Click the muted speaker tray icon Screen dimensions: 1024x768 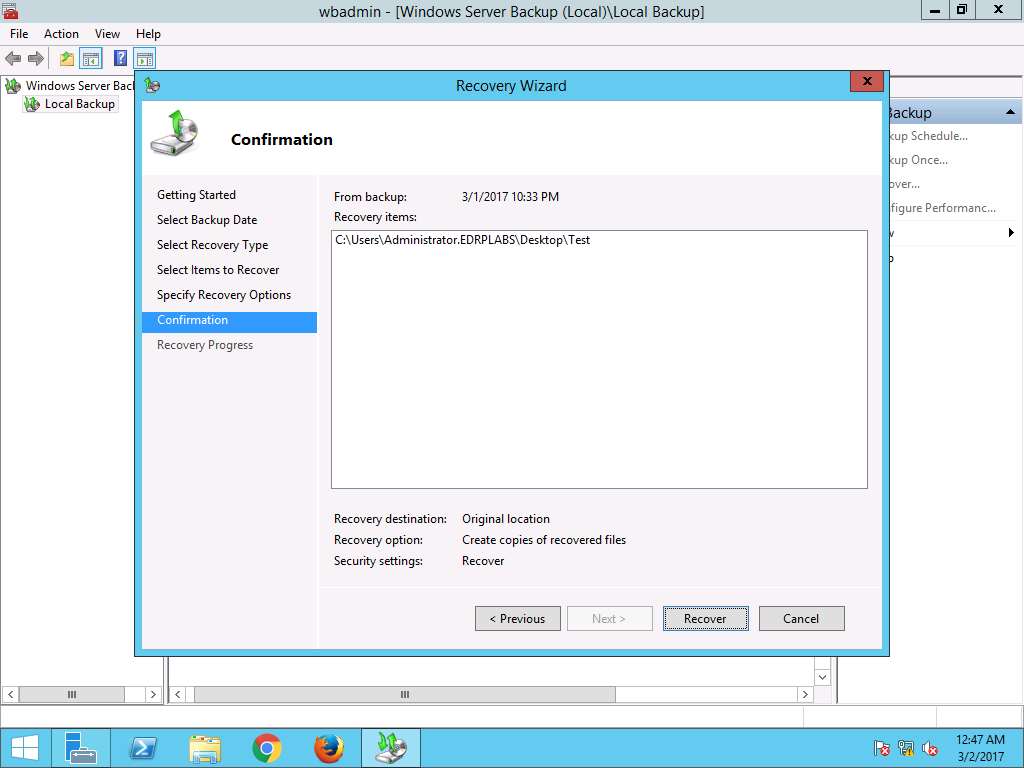930,748
